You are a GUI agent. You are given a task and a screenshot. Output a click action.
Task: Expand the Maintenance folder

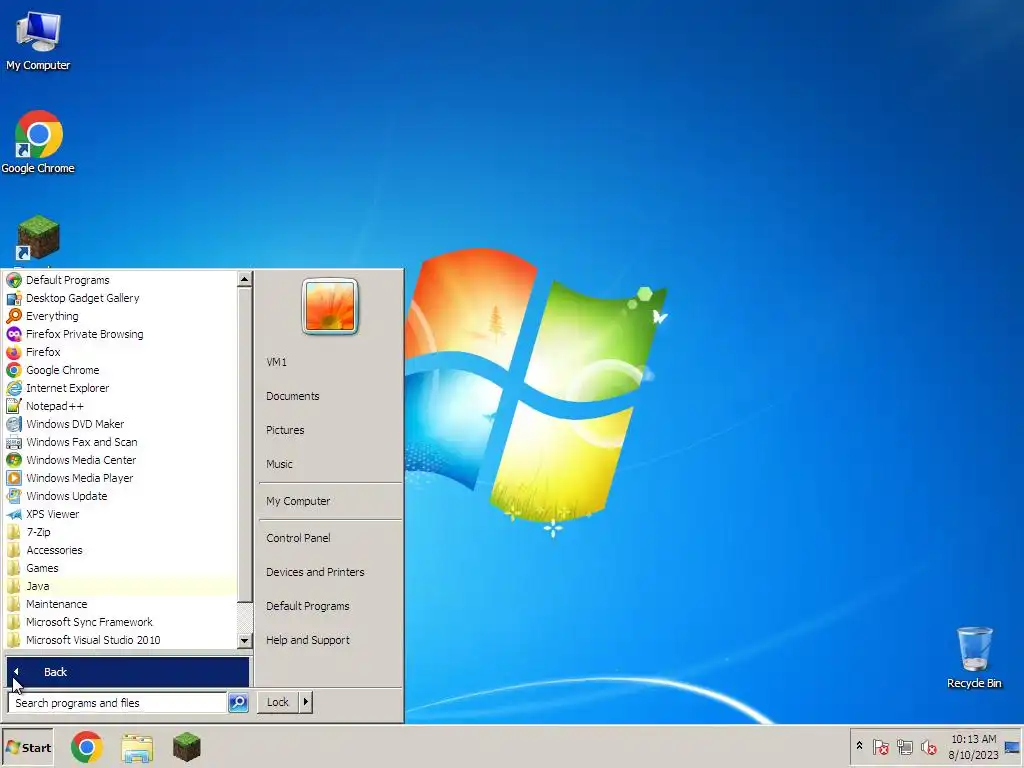(121, 604)
